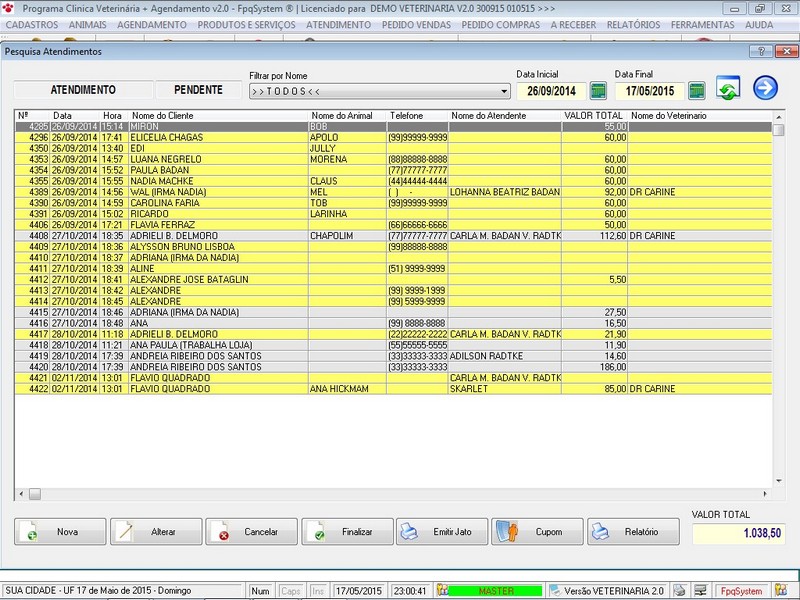Image resolution: width=800 pixels, height=600 pixels.
Task: Open the PEDIDO COMPRAS menu
Action: 501,24
